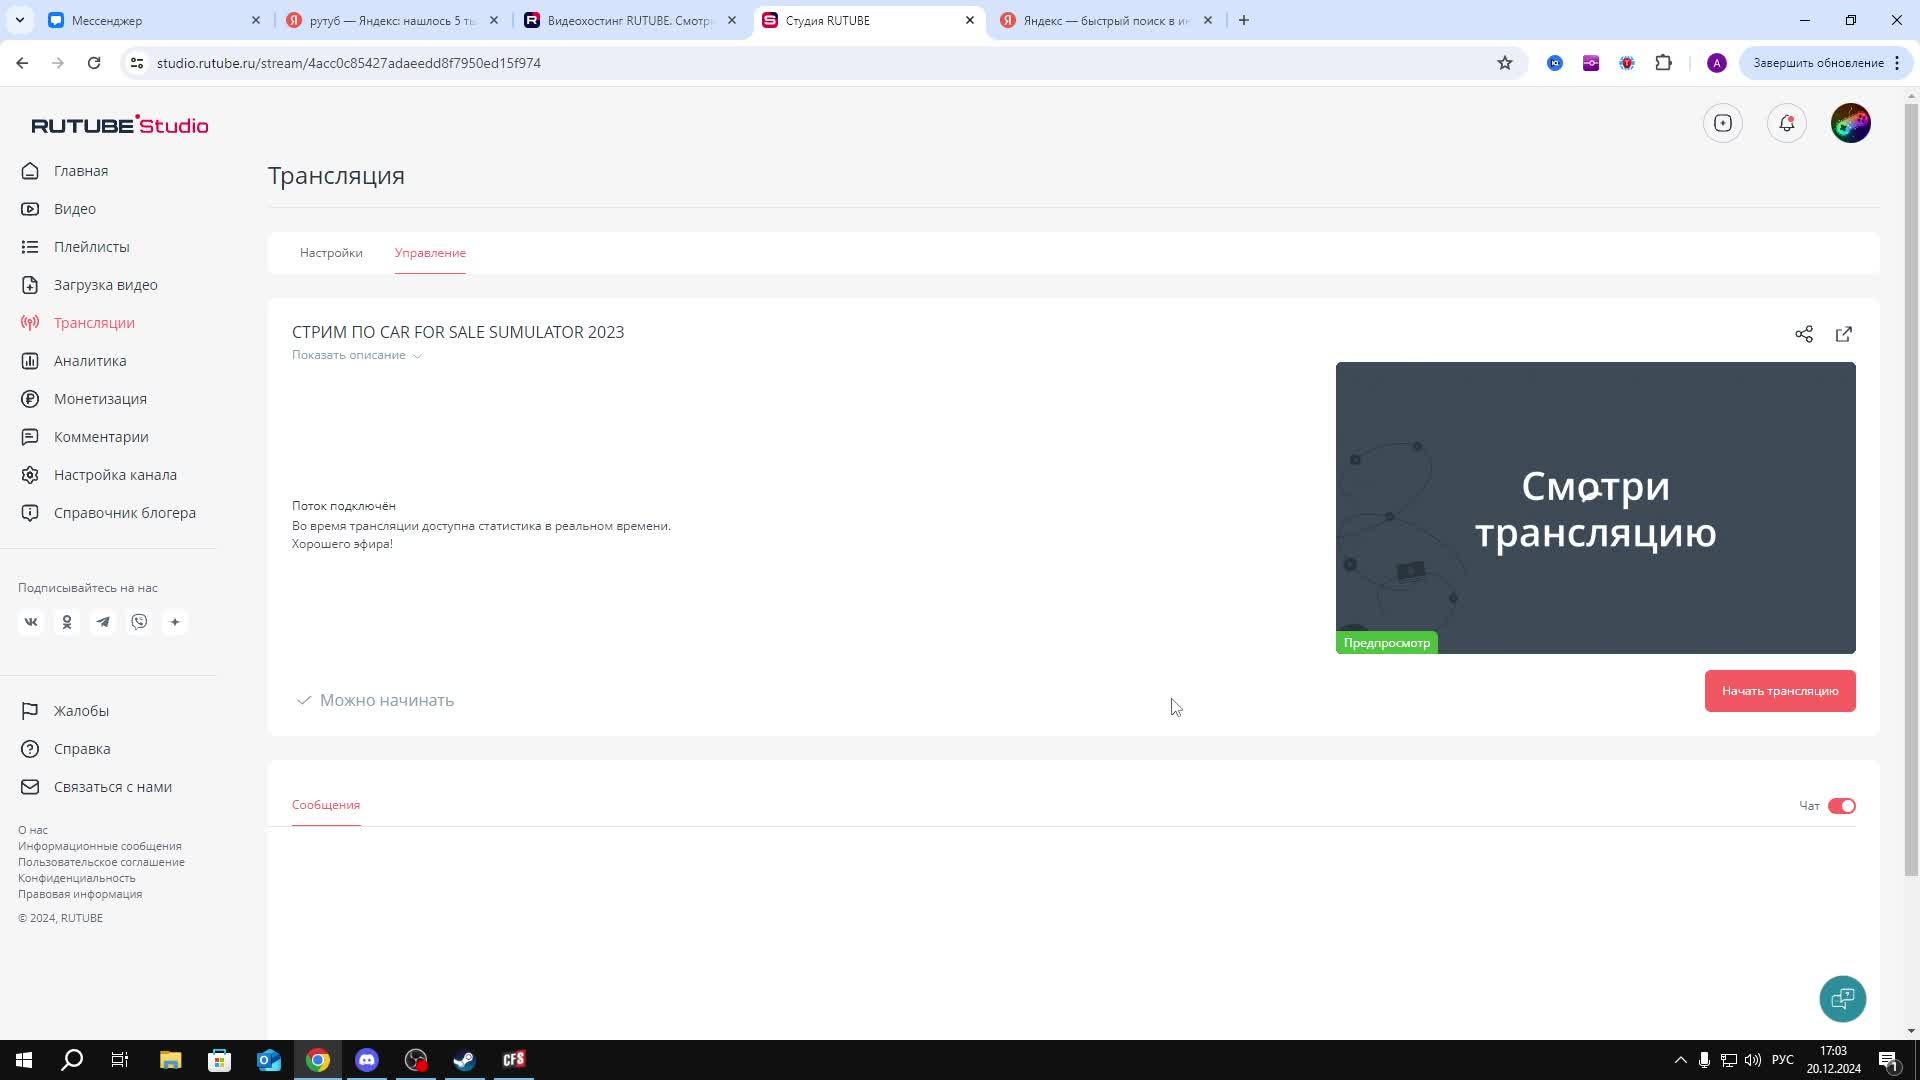Click the Предпросмотр label
The image size is (1920, 1080).
click(1387, 643)
